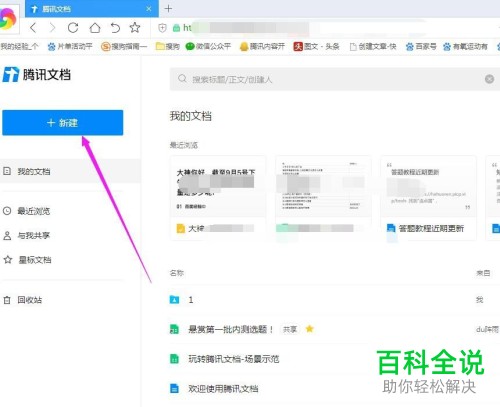Open 我的文档 in the sidebar
Viewport: 500px width, 407px height.
[x=70, y=171]
